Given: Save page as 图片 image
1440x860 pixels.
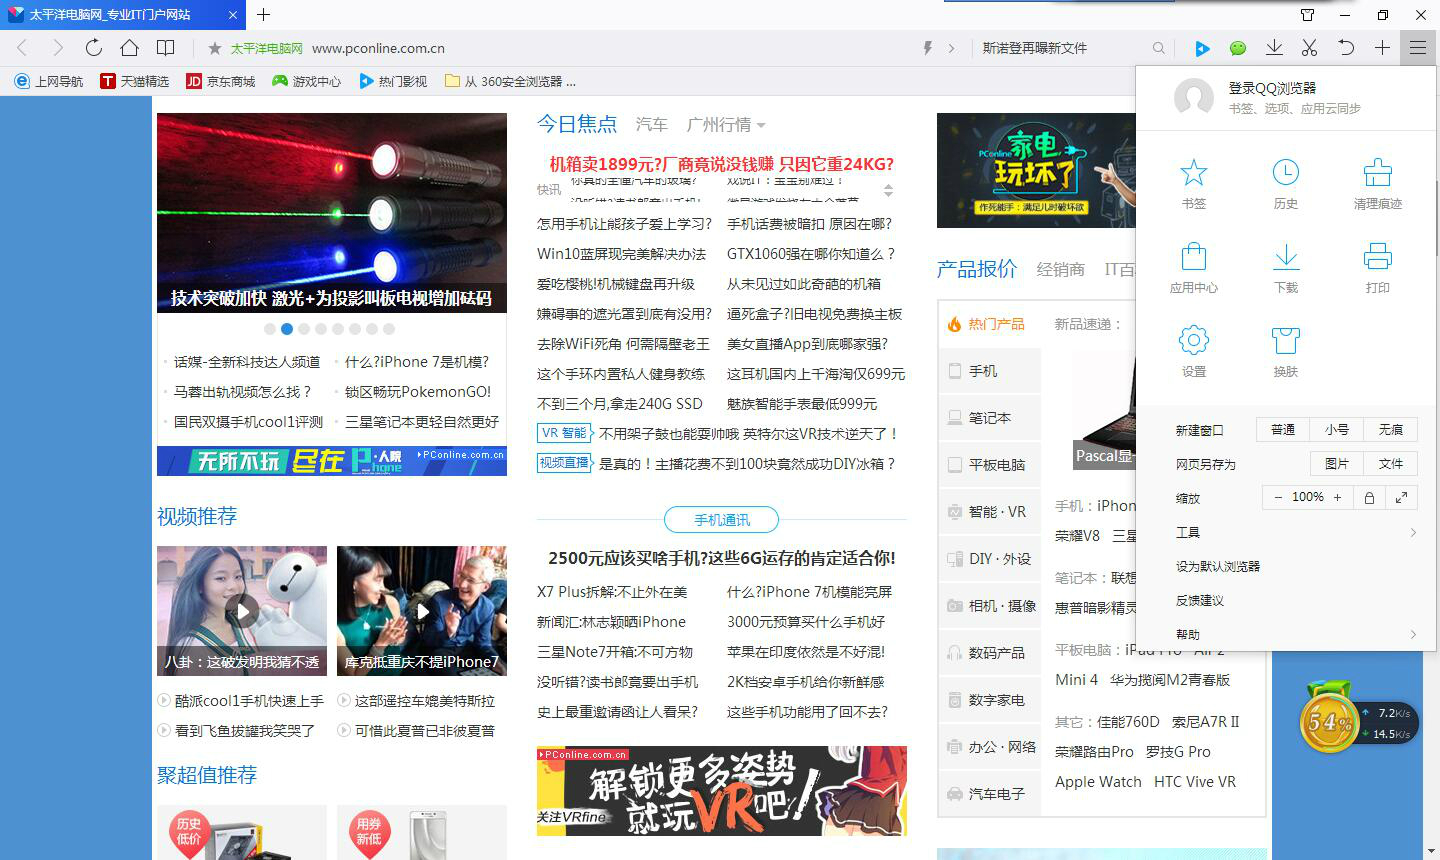Looking at the screenshot, I should pyautogui.click(x=1337, y=464).
